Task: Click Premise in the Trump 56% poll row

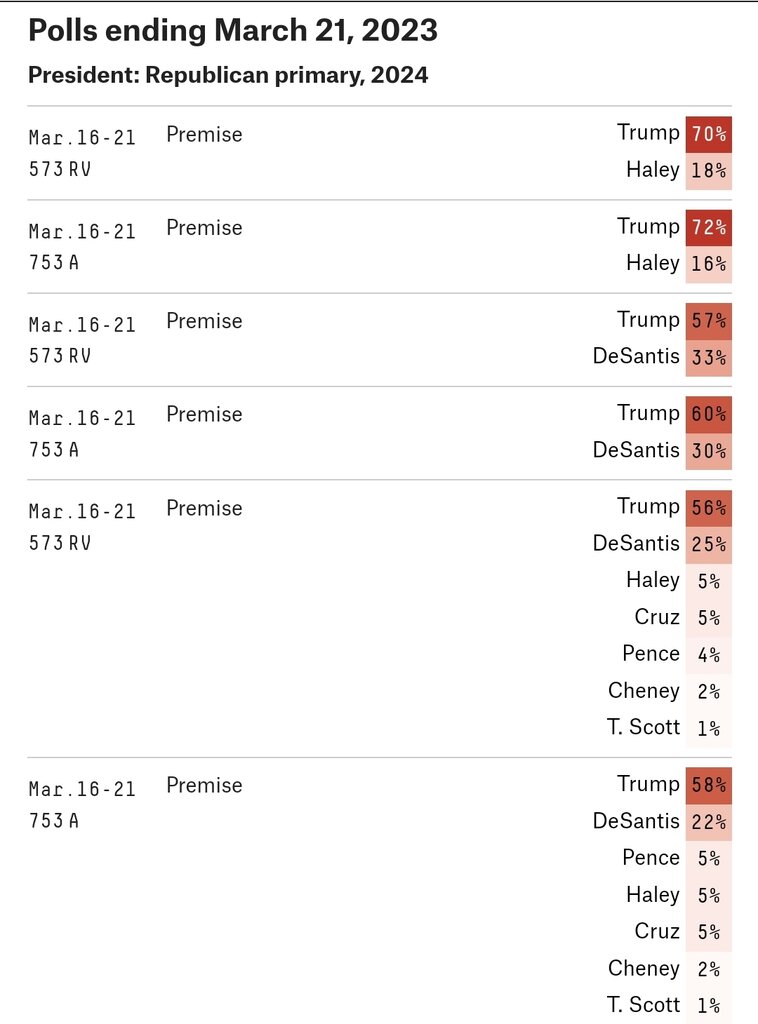Action: pos(204,508)
